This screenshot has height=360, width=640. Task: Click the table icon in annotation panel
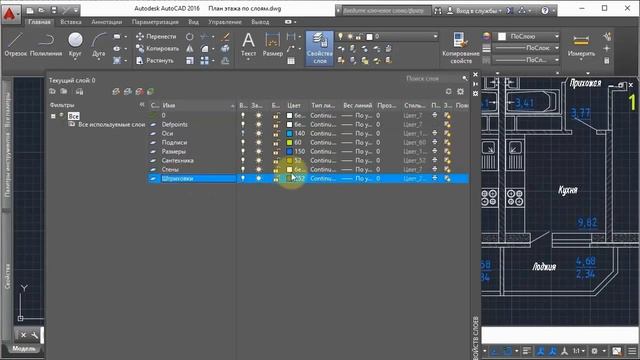291,61
